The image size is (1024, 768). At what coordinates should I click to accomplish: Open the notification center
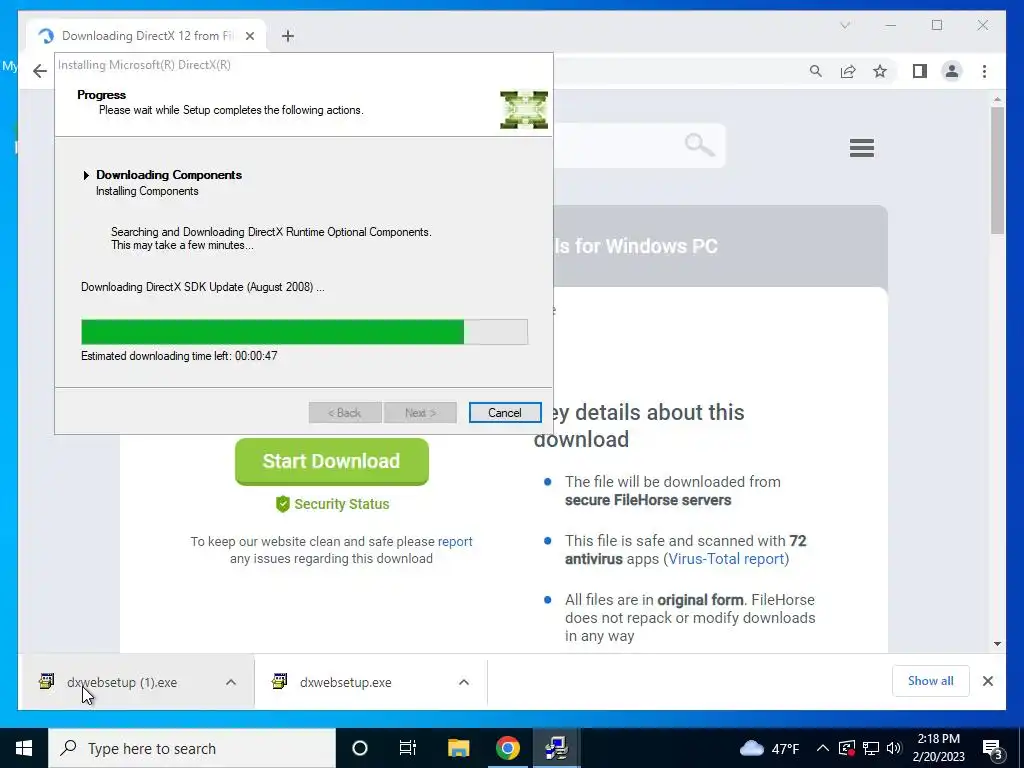click(x=993, y=749)
